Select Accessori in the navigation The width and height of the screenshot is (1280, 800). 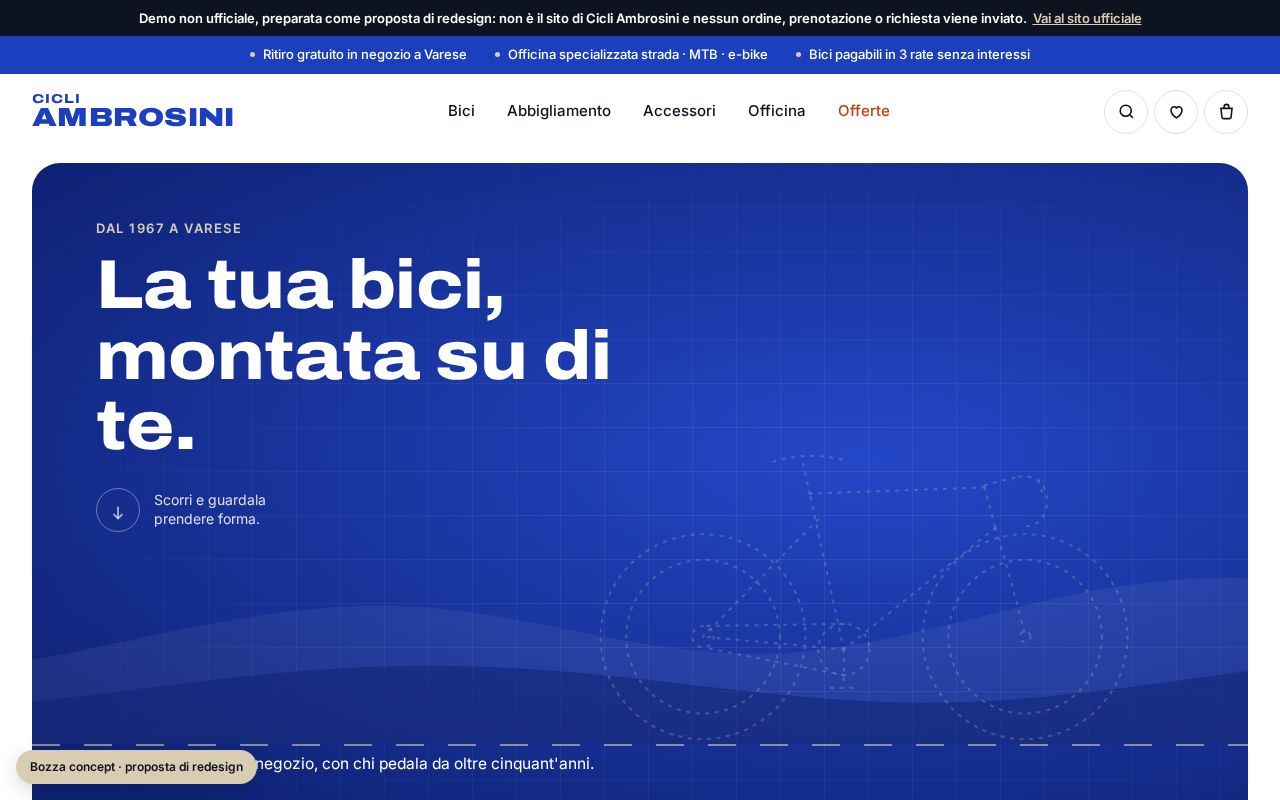pos(679,111)
